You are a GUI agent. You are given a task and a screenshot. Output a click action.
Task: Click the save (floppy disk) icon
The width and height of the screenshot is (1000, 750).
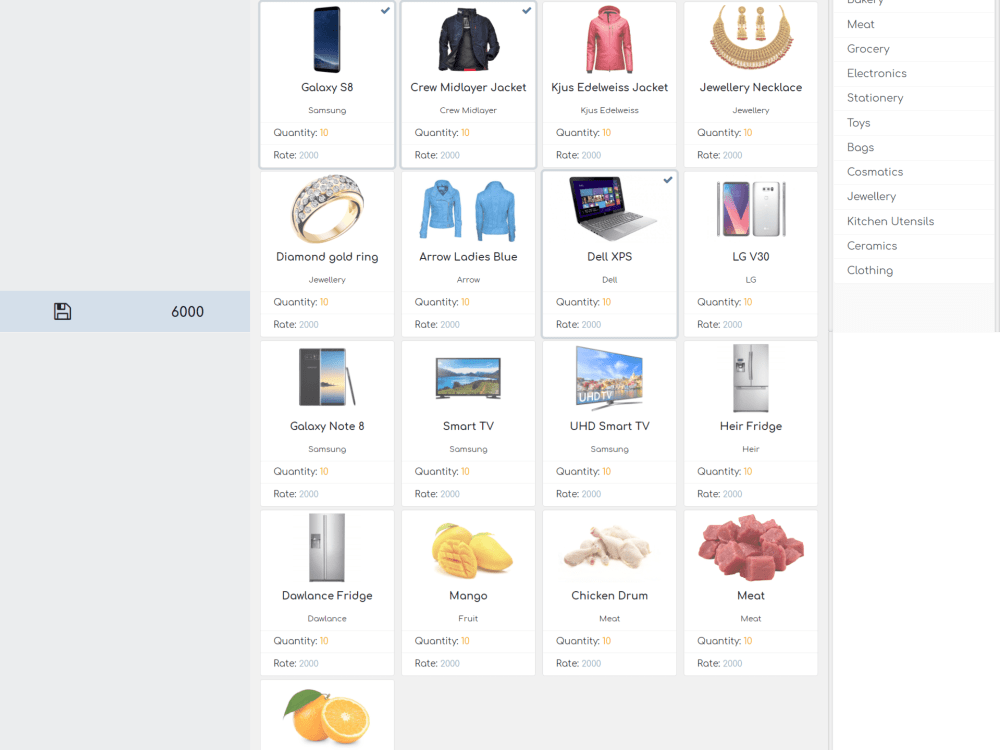[62, 311]
